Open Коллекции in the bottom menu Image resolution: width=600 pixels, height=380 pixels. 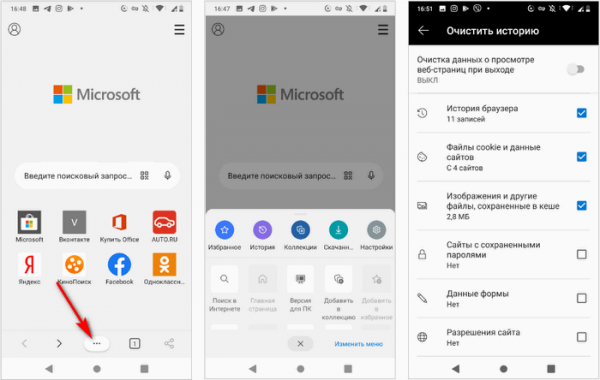pos(300,235)
